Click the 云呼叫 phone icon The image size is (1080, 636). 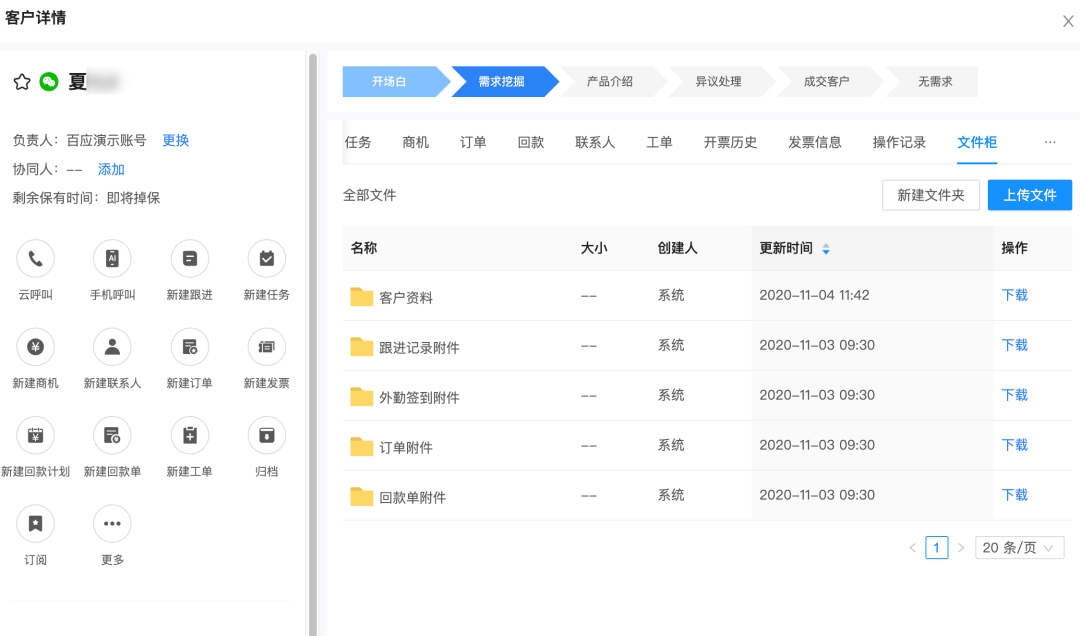[x=35, y=258]
